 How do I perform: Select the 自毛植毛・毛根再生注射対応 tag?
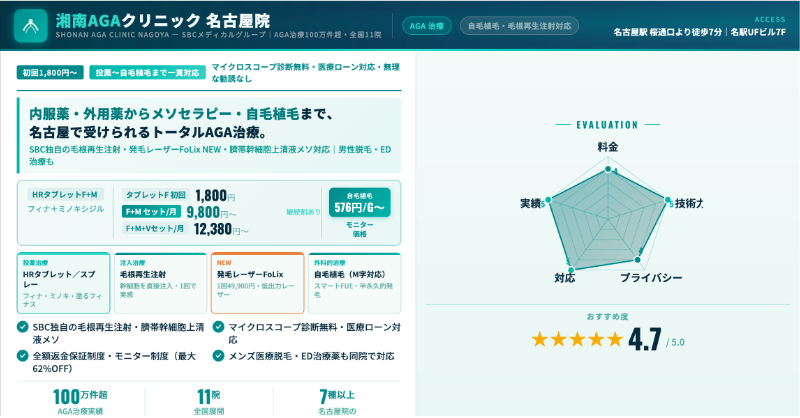coord(520,26)
